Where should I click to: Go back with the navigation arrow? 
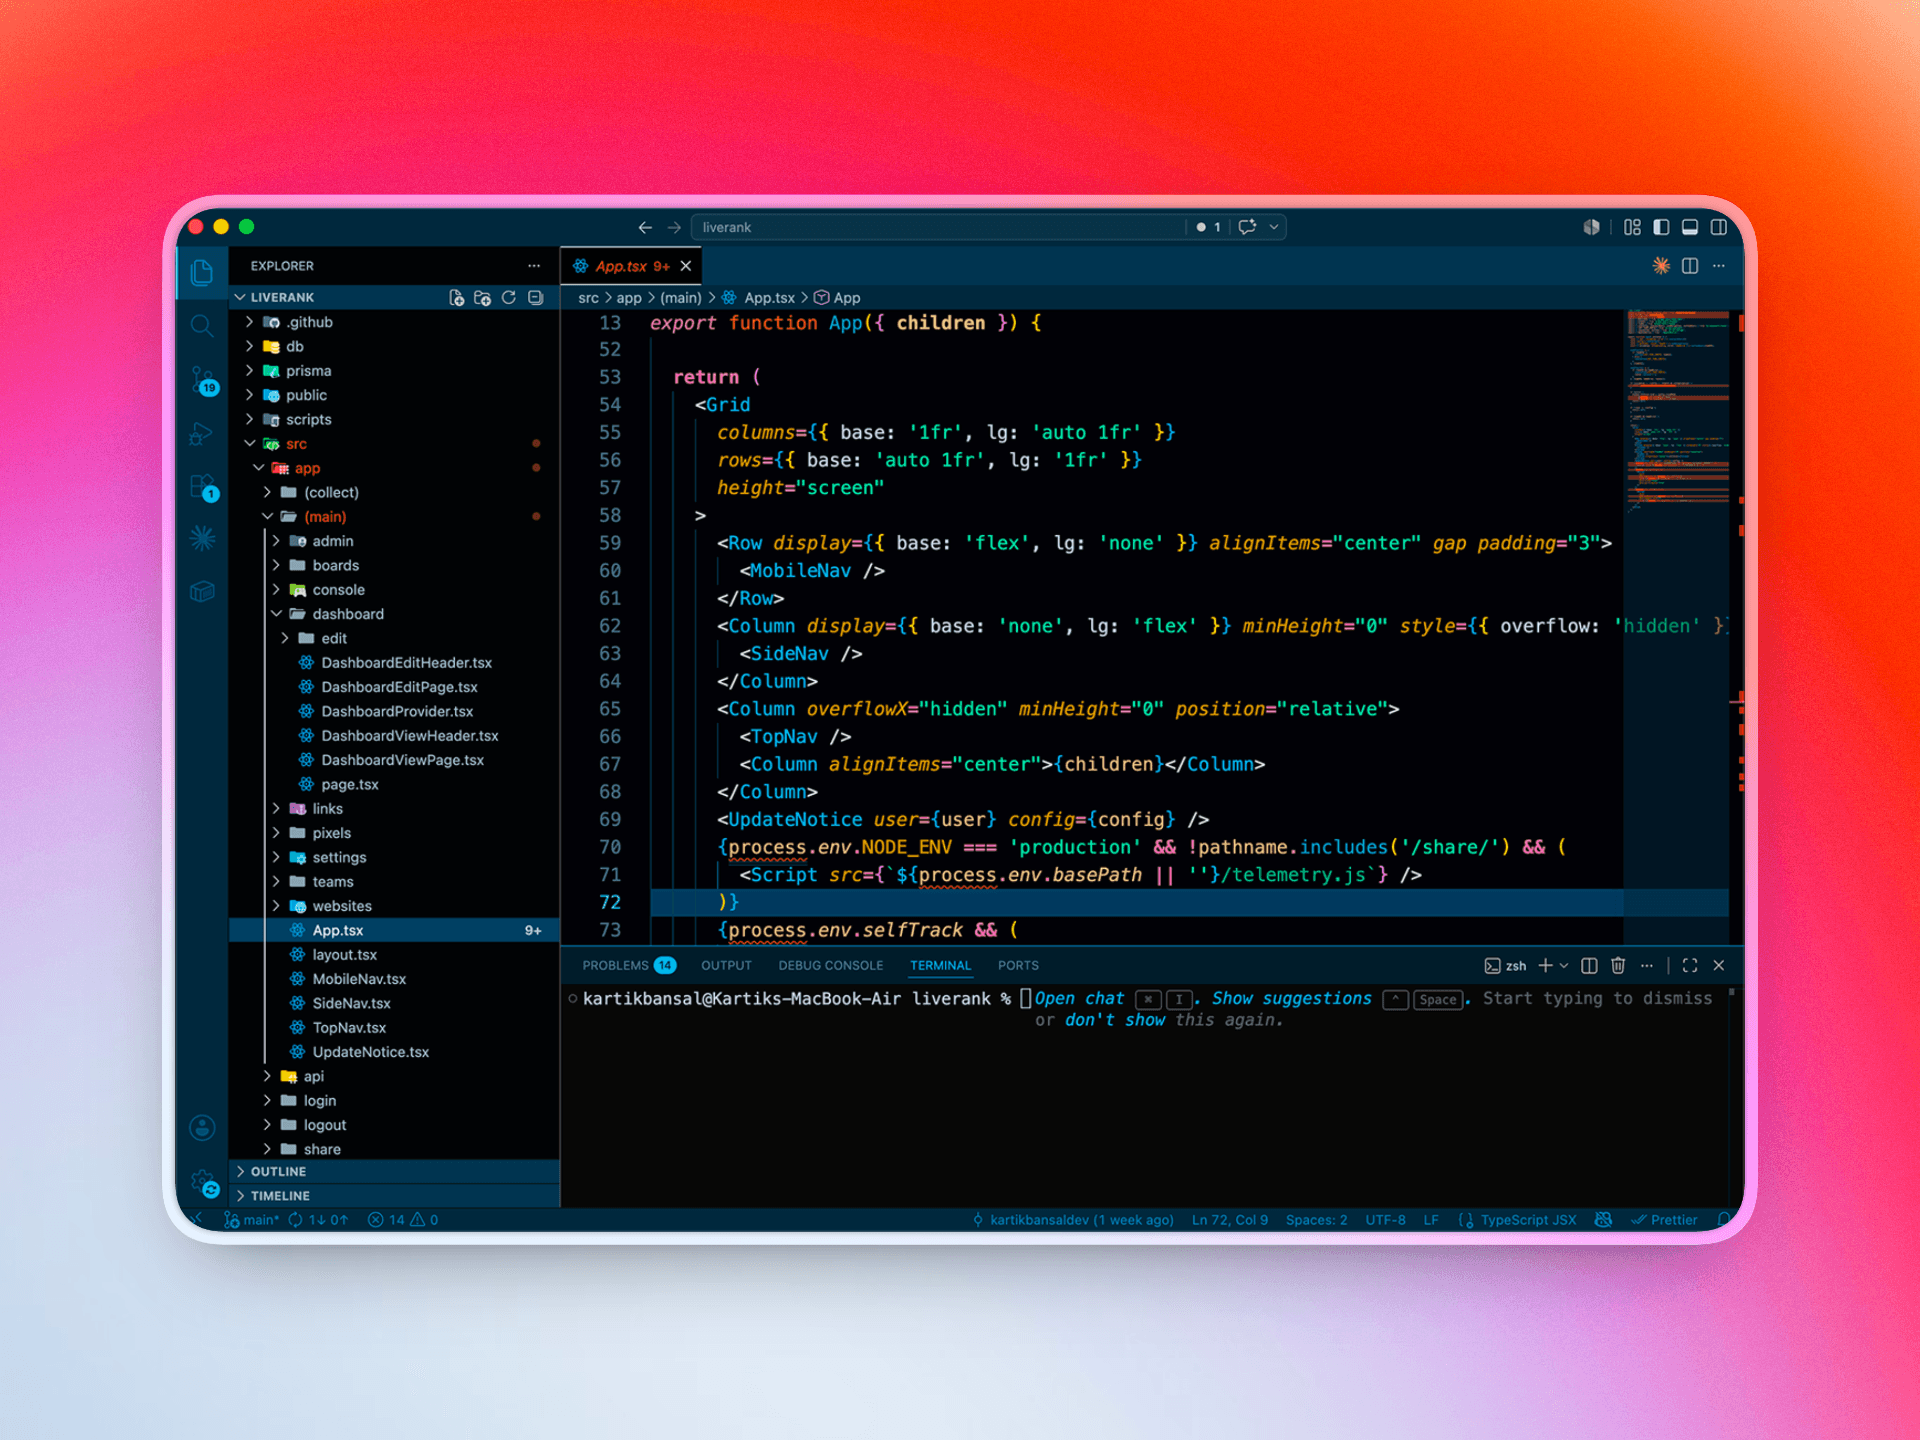tap(645, 228)
